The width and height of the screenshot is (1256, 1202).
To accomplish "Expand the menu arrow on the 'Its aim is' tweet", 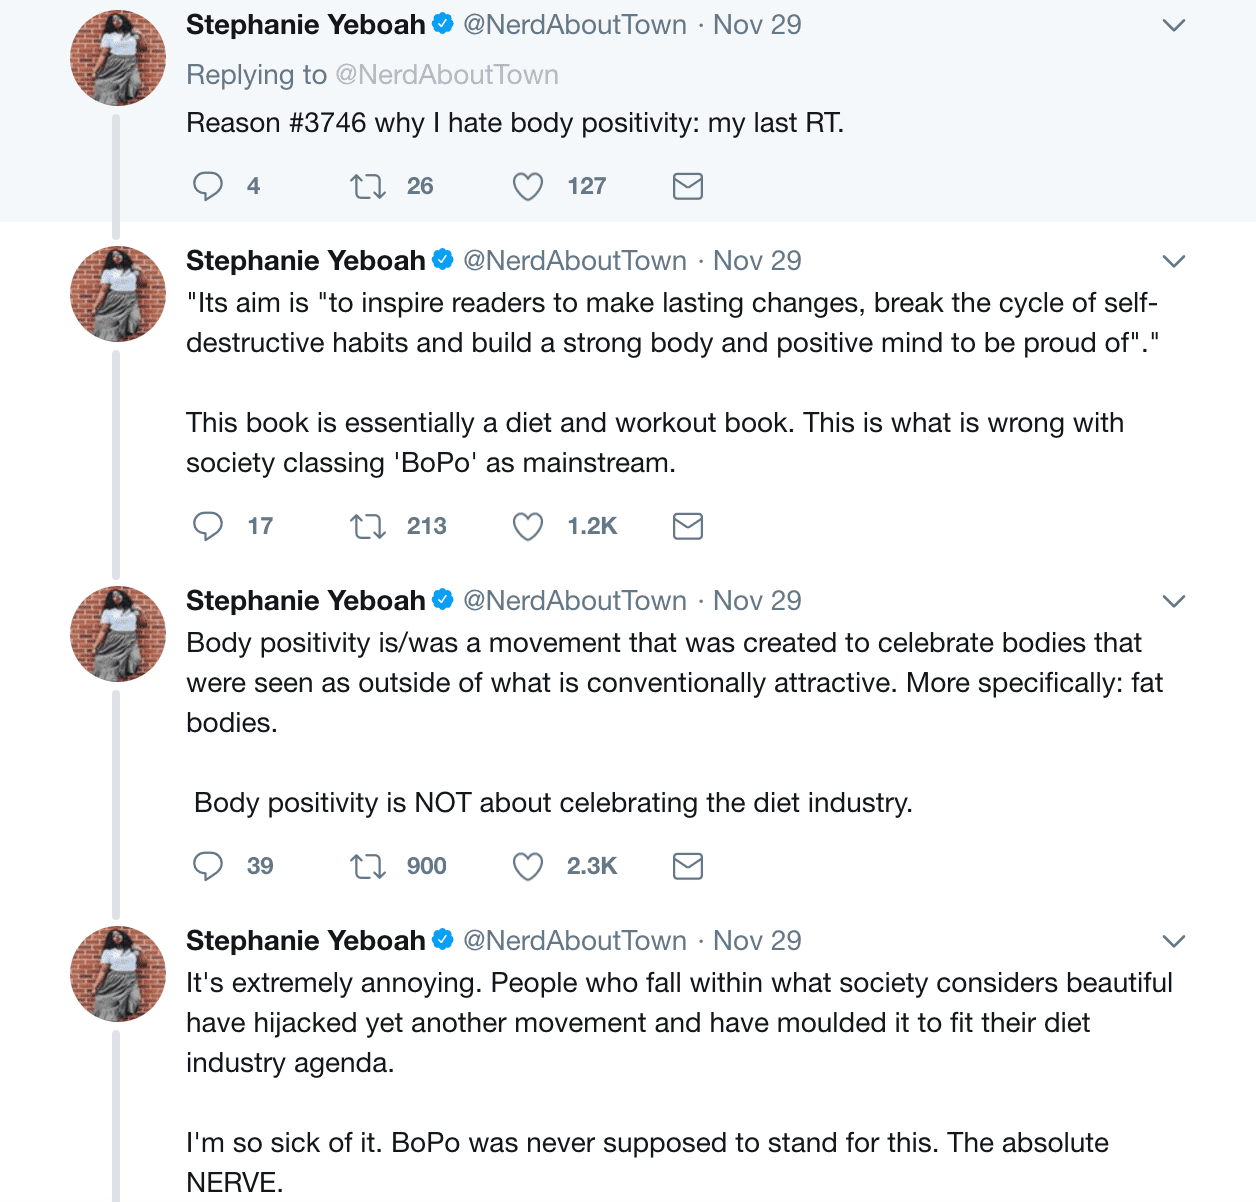I will point(1174,261).
